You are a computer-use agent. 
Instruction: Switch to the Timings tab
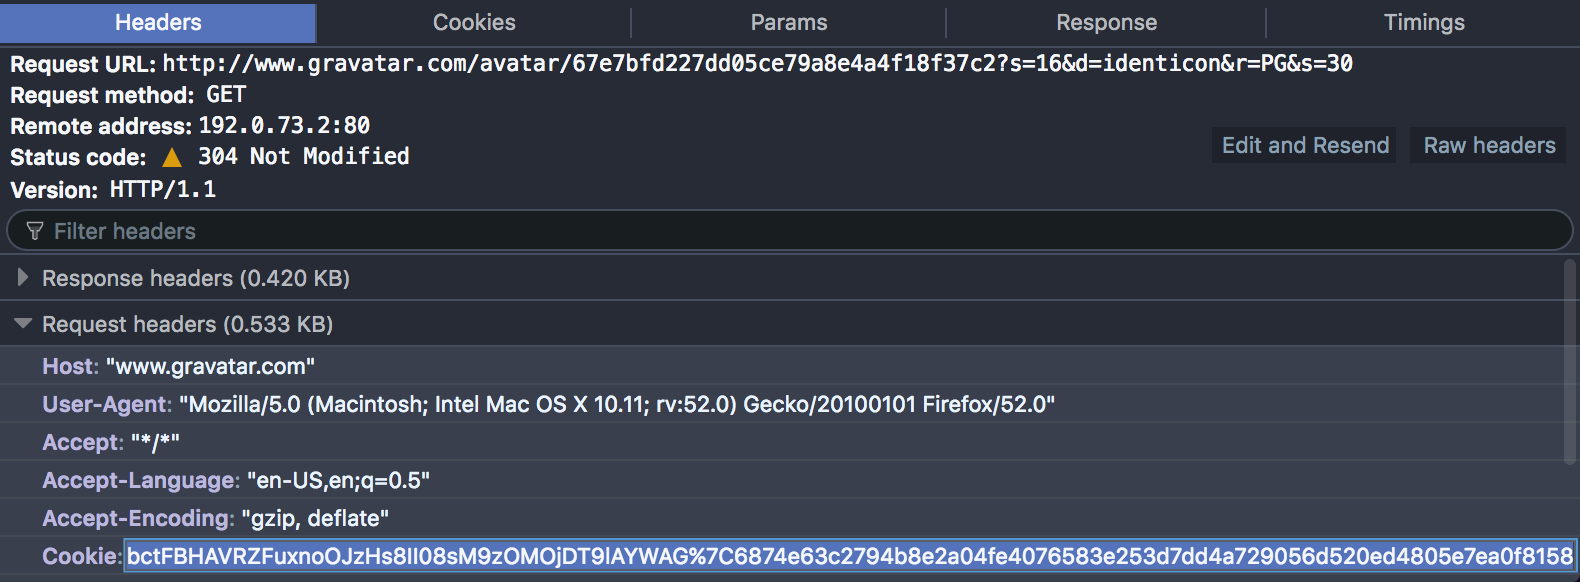click(1424, 22)
